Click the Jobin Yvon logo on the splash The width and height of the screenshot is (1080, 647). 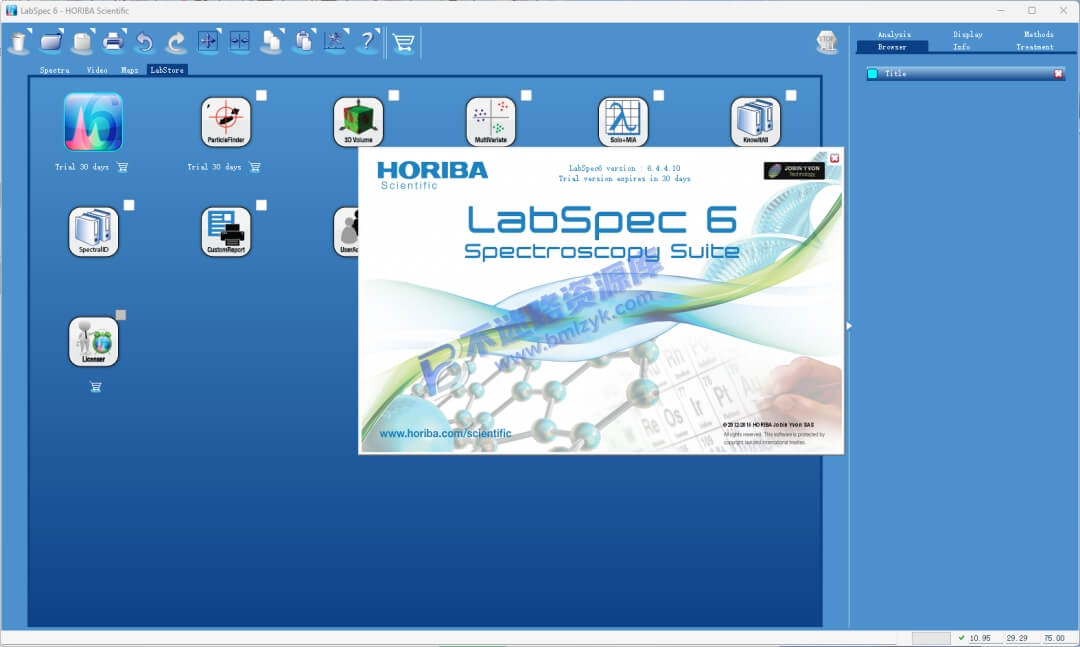tap(794, 170)
